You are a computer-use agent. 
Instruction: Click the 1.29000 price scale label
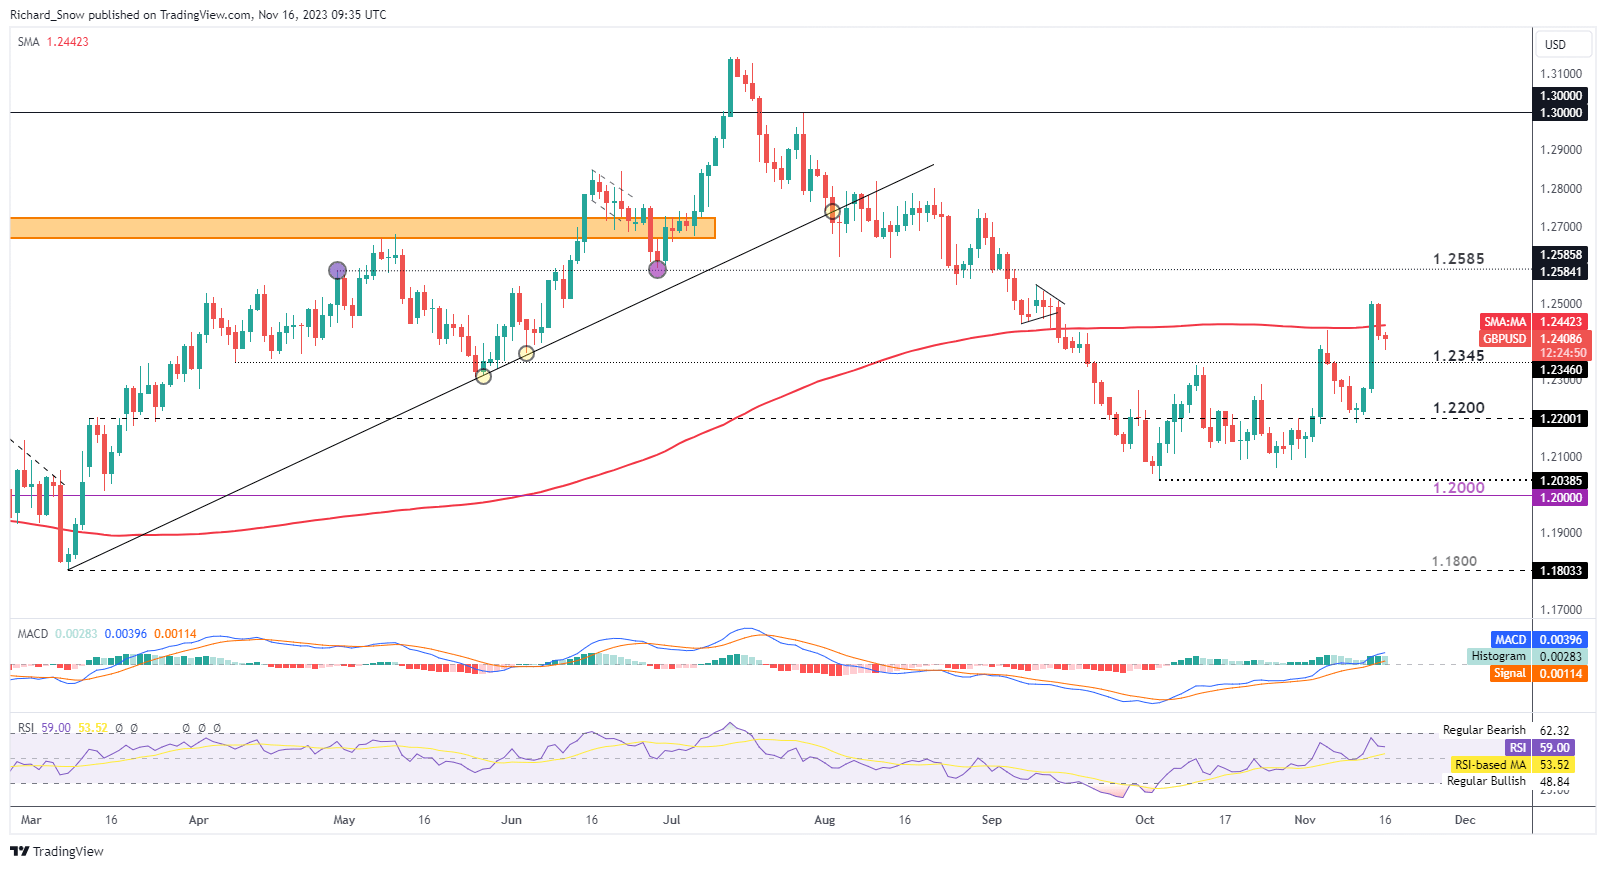1561,150
